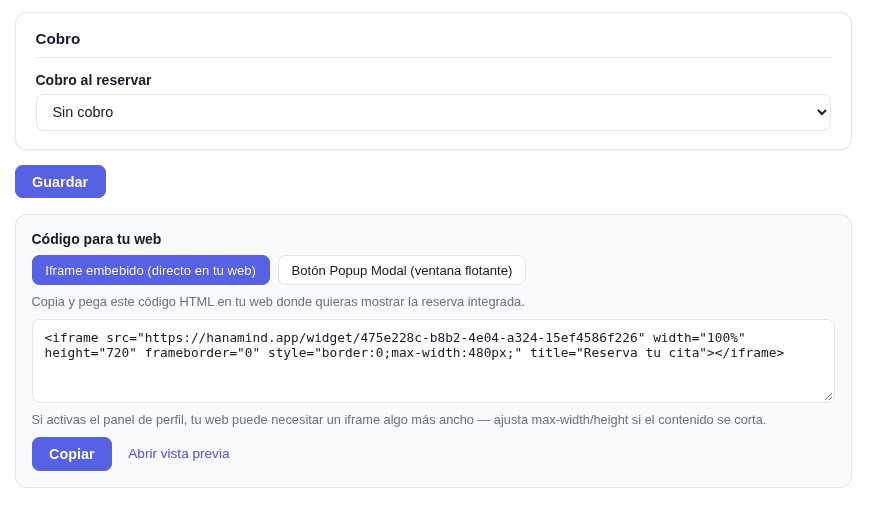The width and height of the screenshot is (872, 508).
Task: Open the Abrir vista previa link
Action: point(179,453)
